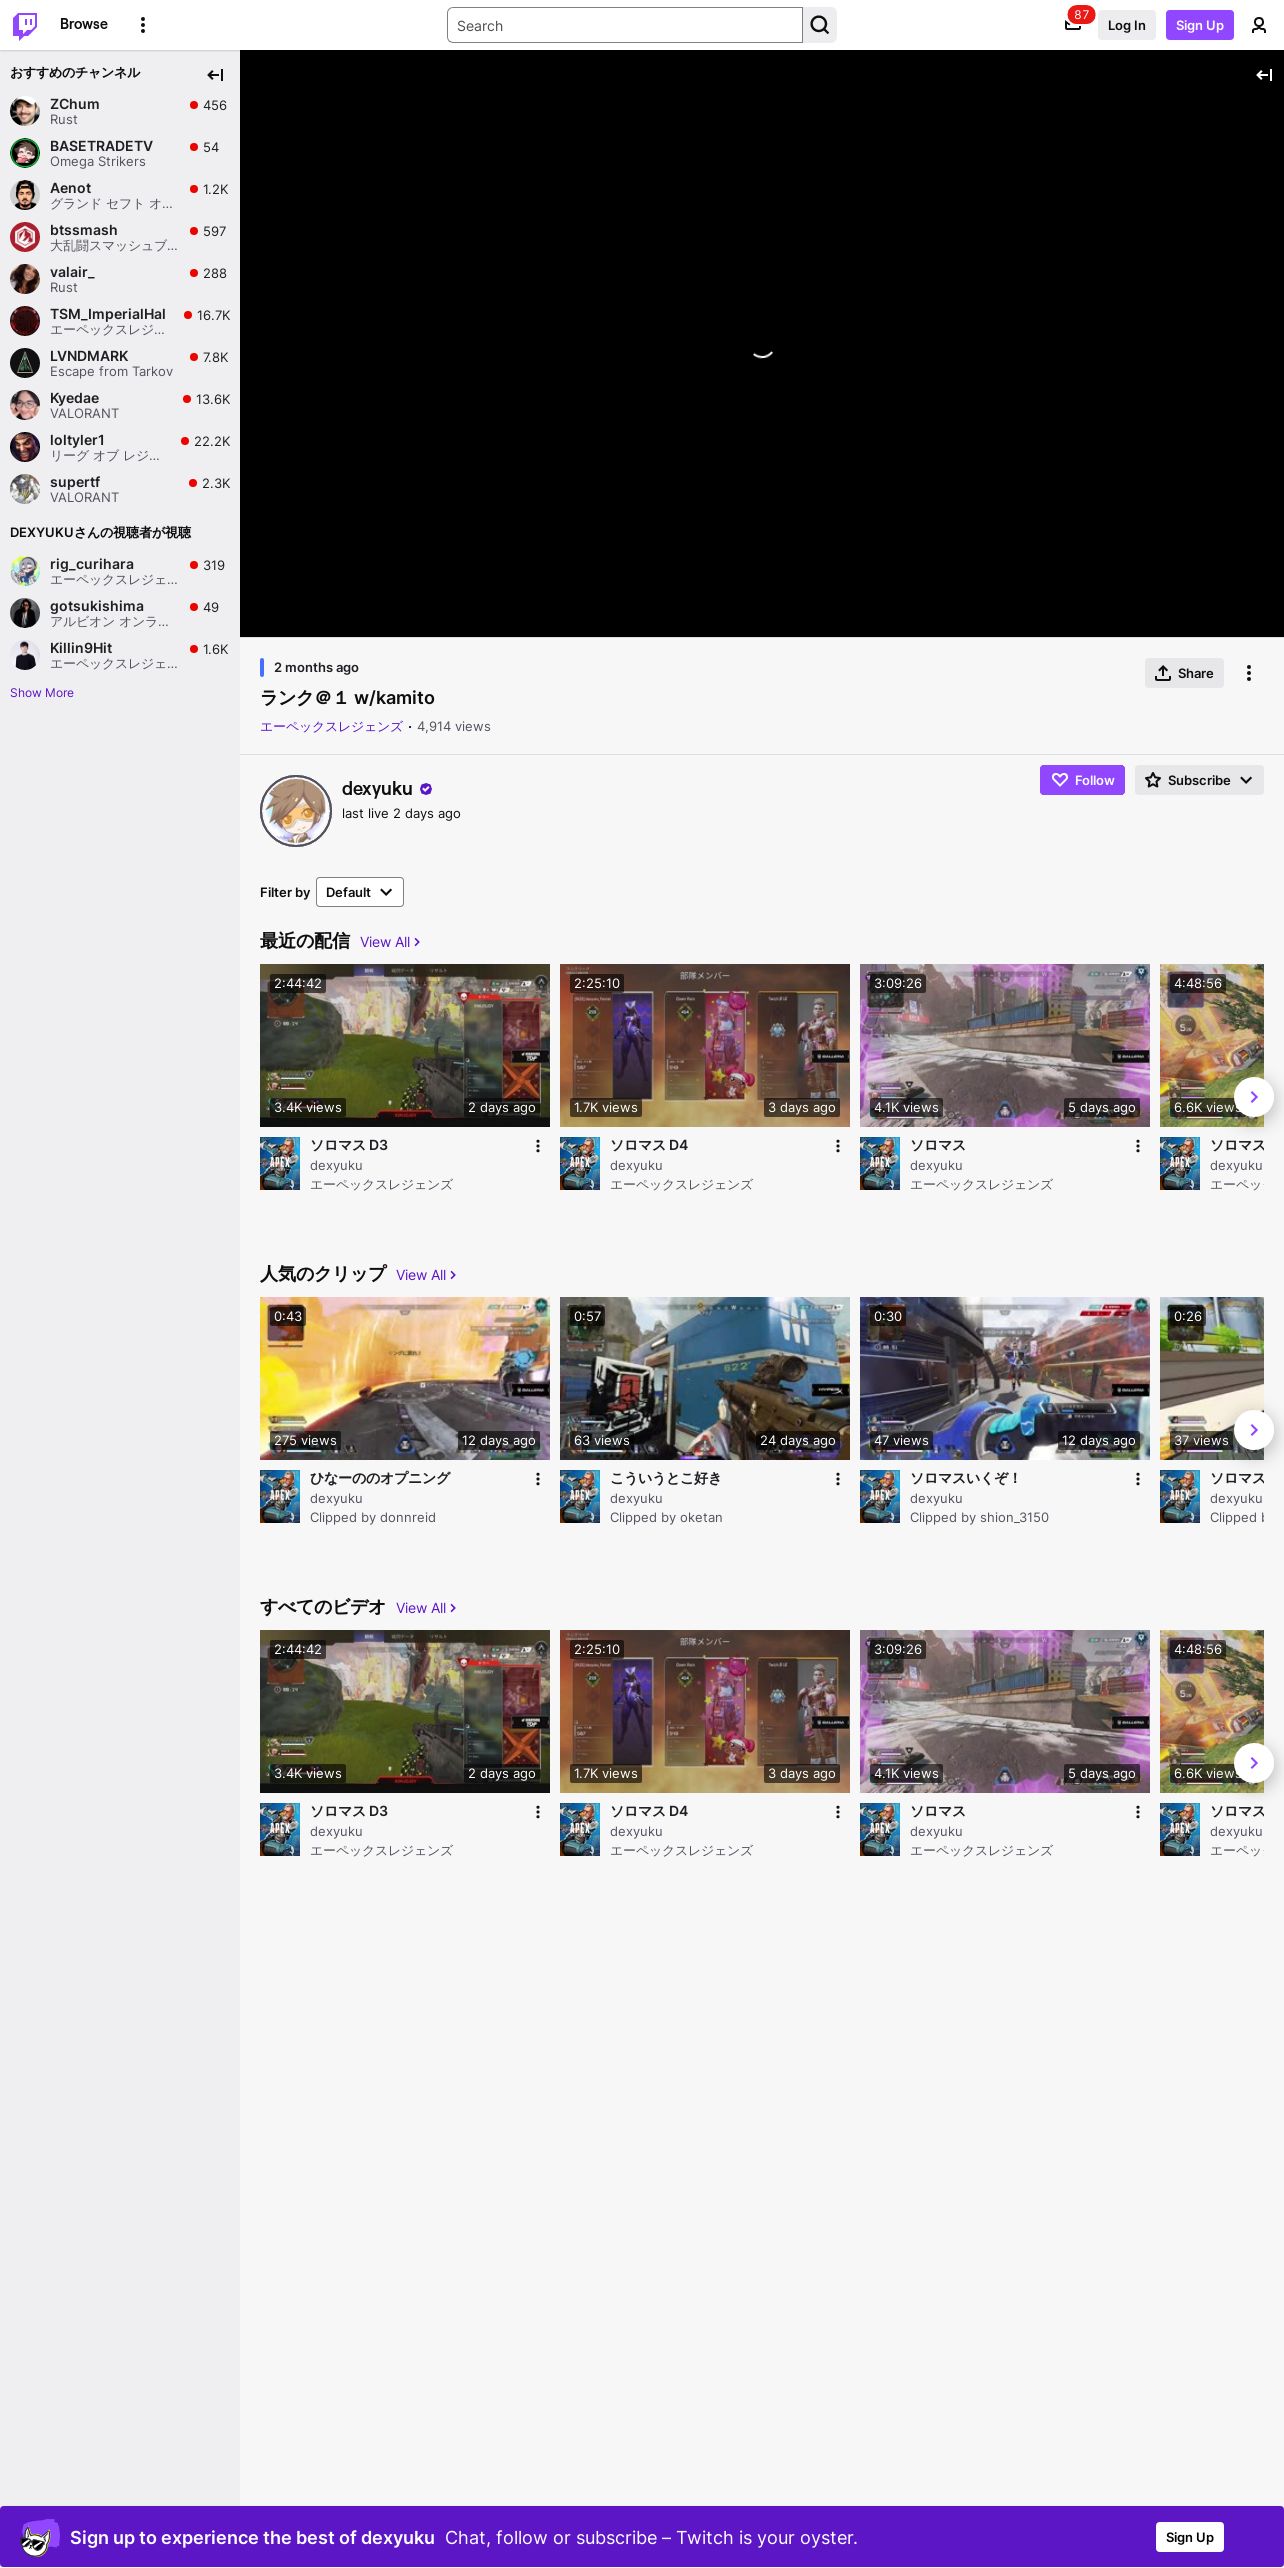This screenshot has height=2568, width=1284.
Task: Click the Twitch logo home icon
Action: click(25, 25)
